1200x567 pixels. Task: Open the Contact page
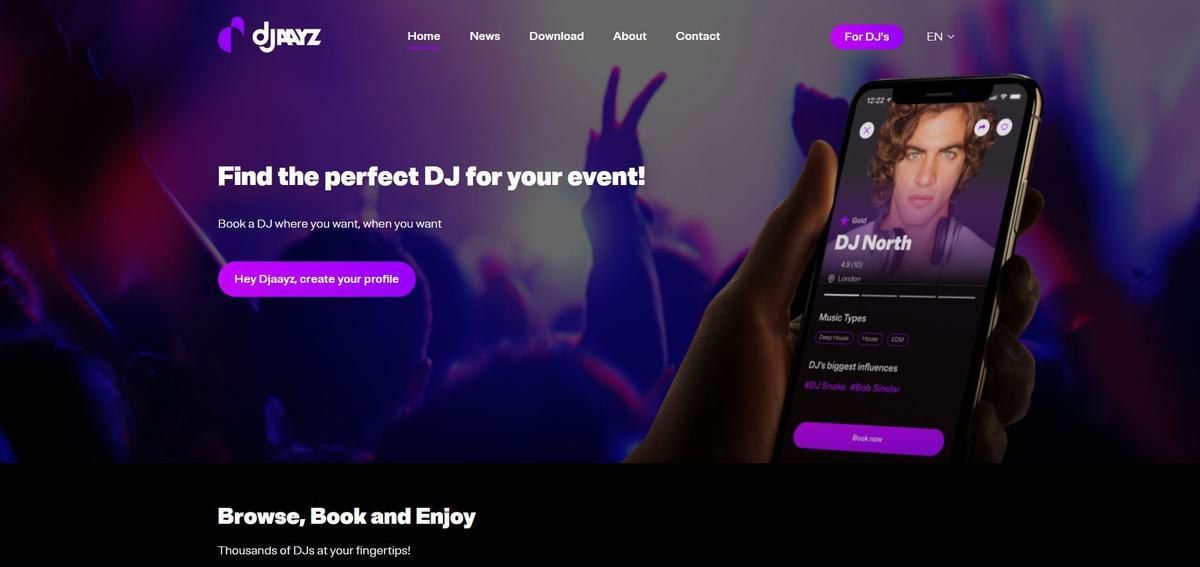tap(698, 36)
